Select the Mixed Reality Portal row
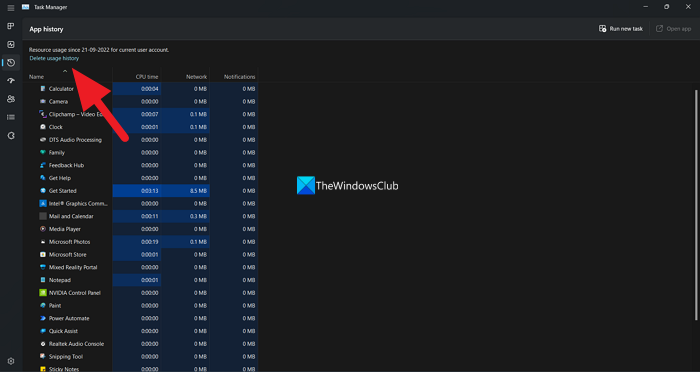 pyautogui.click(x=142, y=268)
